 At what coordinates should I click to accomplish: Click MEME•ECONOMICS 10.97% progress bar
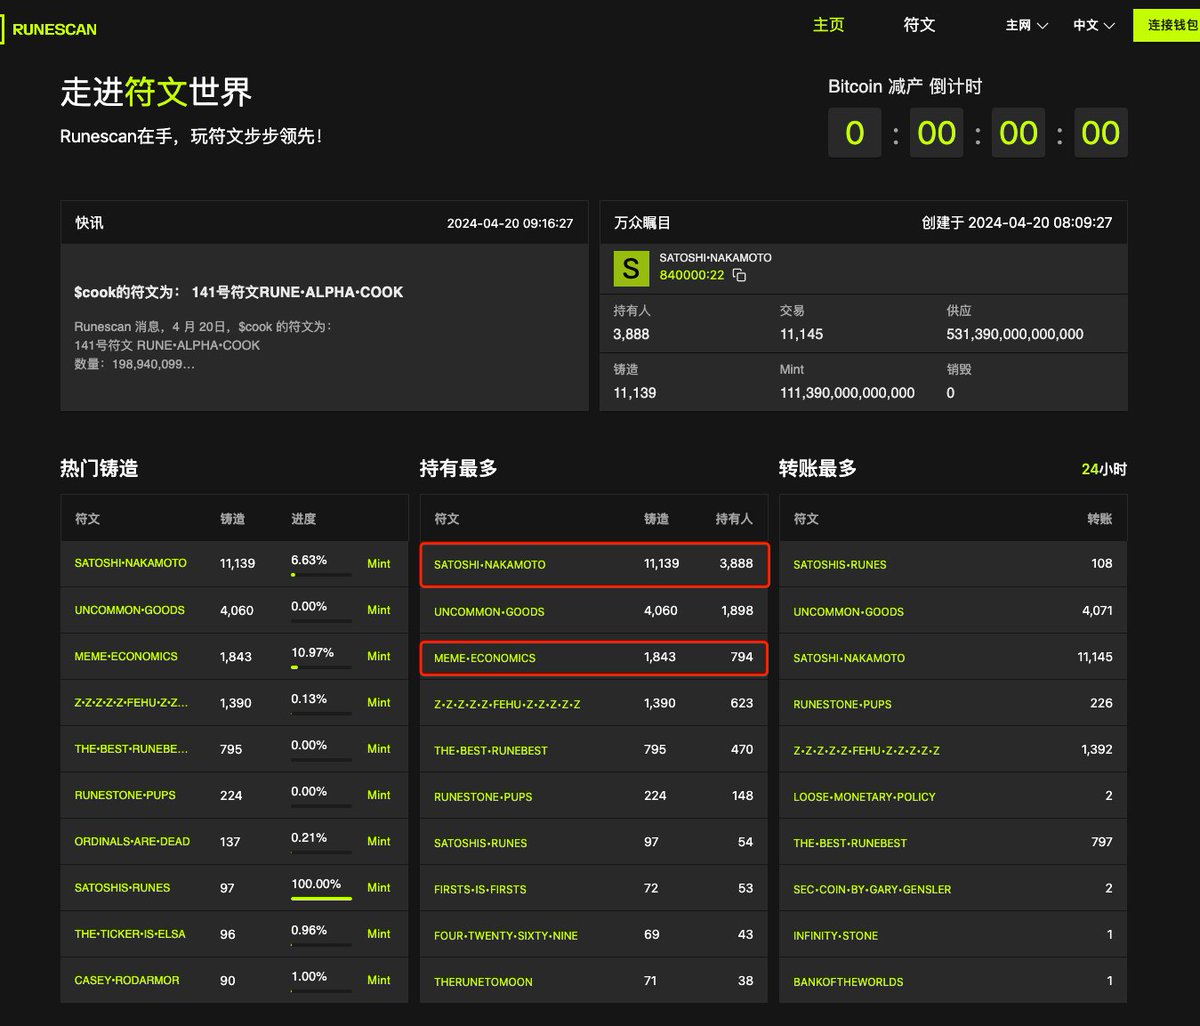[321, 667]
